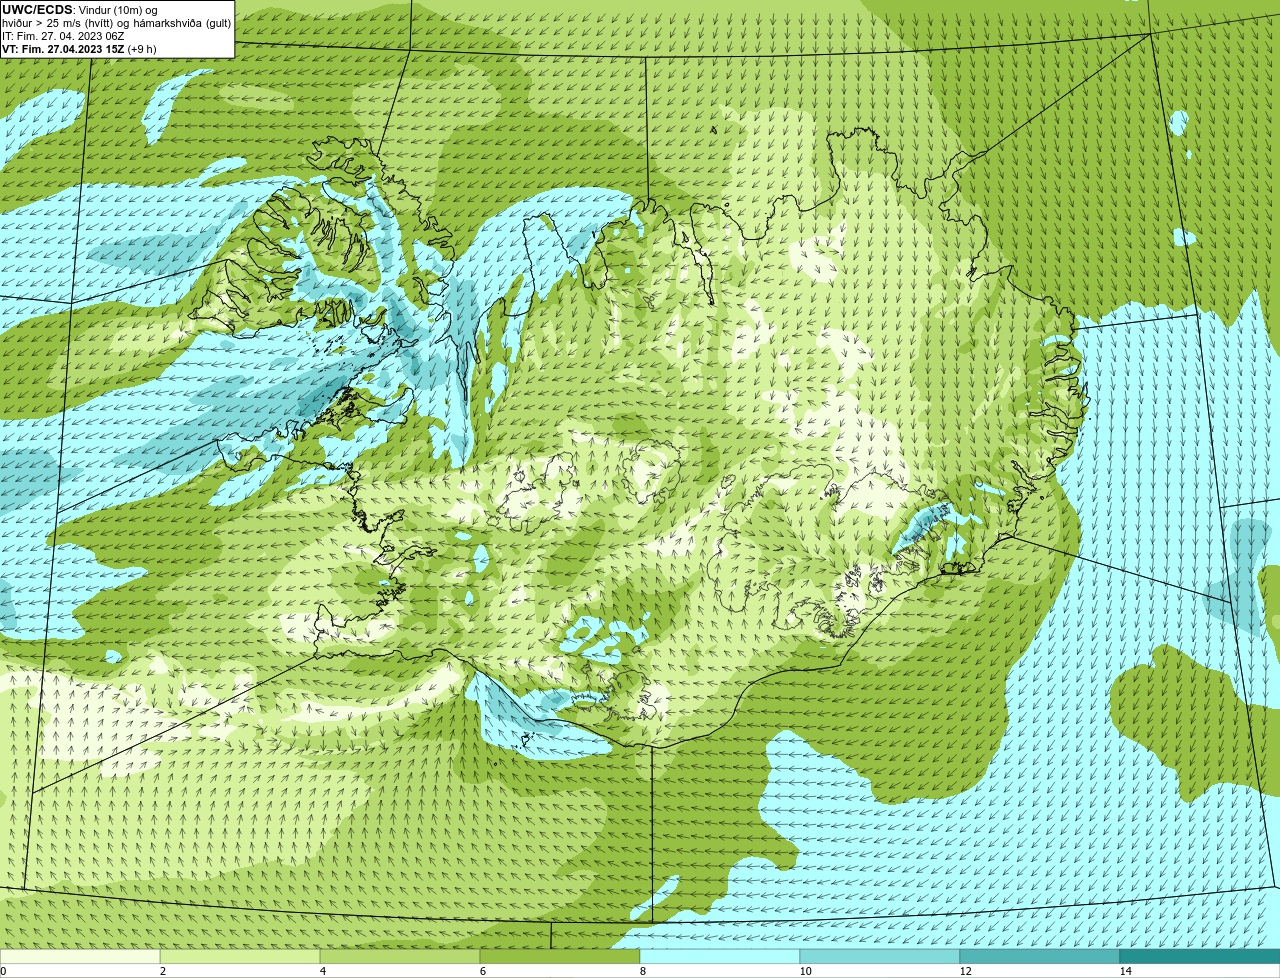Screen dimensions: 1280x978
Task: Click the legend scale label '6'
Action: pos(482,971)
